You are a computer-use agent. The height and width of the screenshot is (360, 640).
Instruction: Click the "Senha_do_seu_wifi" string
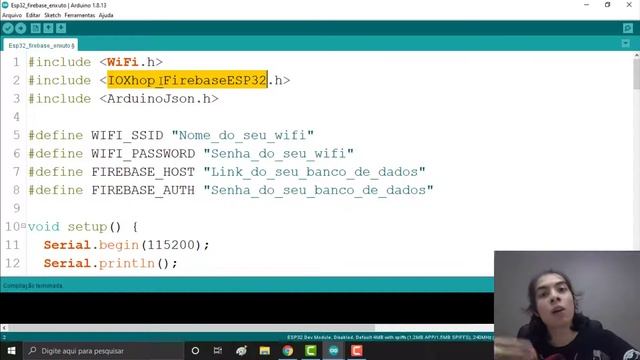click(x=278, y=153)
